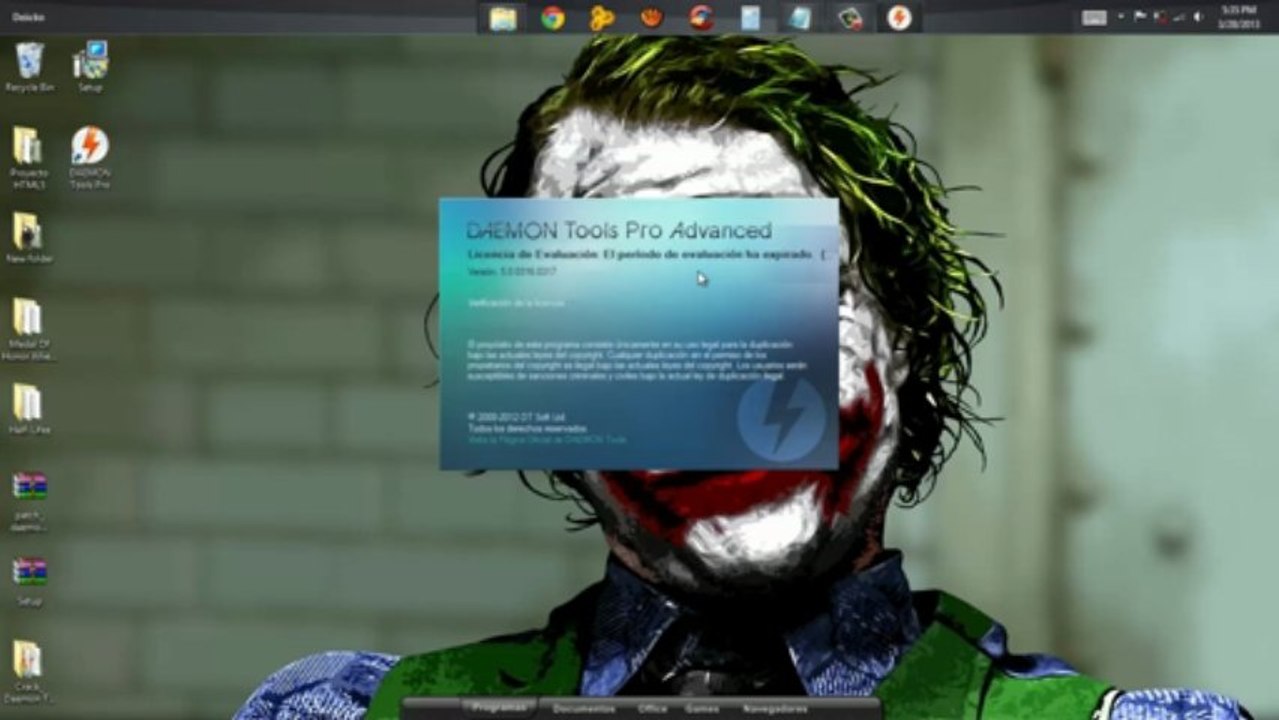Launch Google Chrome from the top dock

tap(553, 18)
